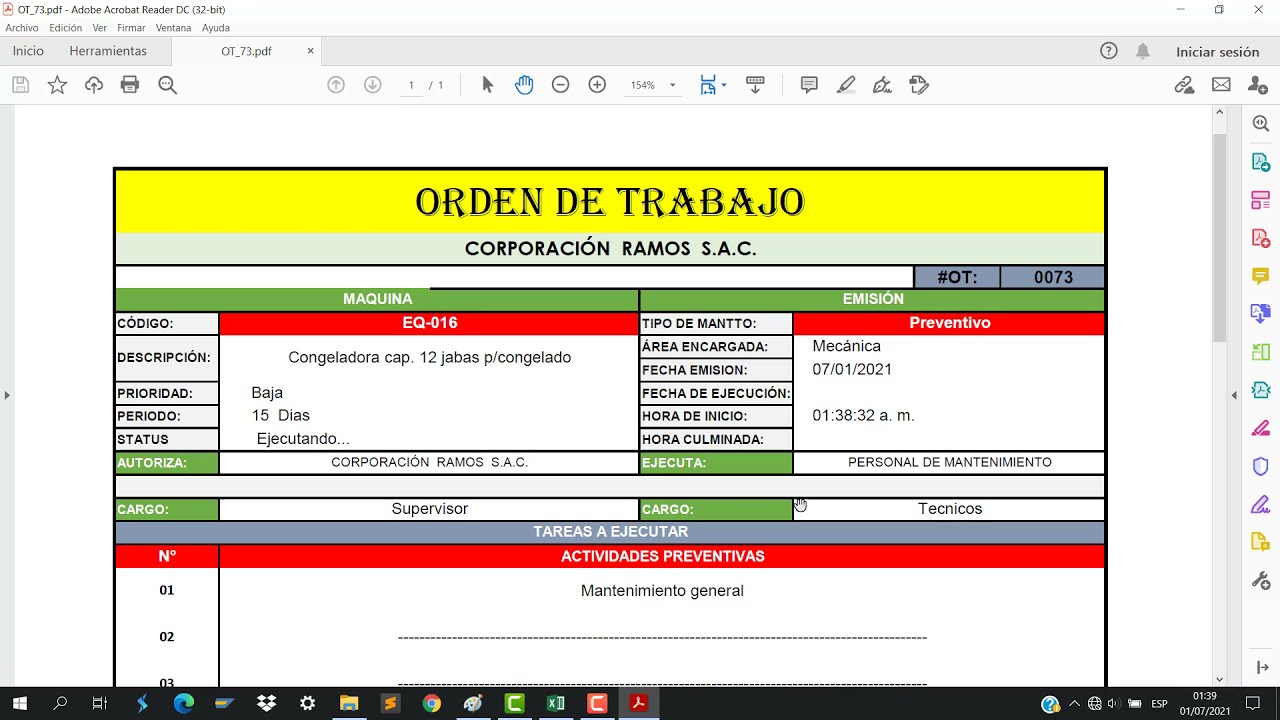Collapse the right tools pane arrow

(x=1260, y=667)
